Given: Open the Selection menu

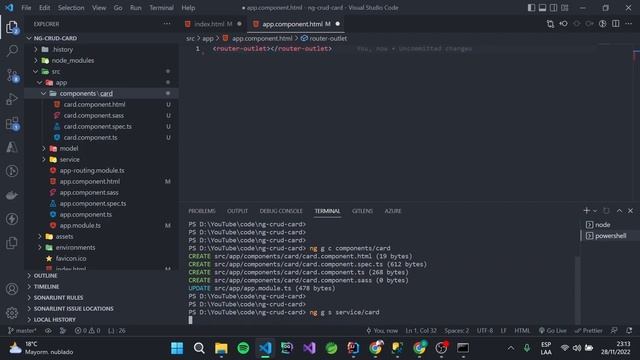Looking at the screenshot, I should 71,8.
